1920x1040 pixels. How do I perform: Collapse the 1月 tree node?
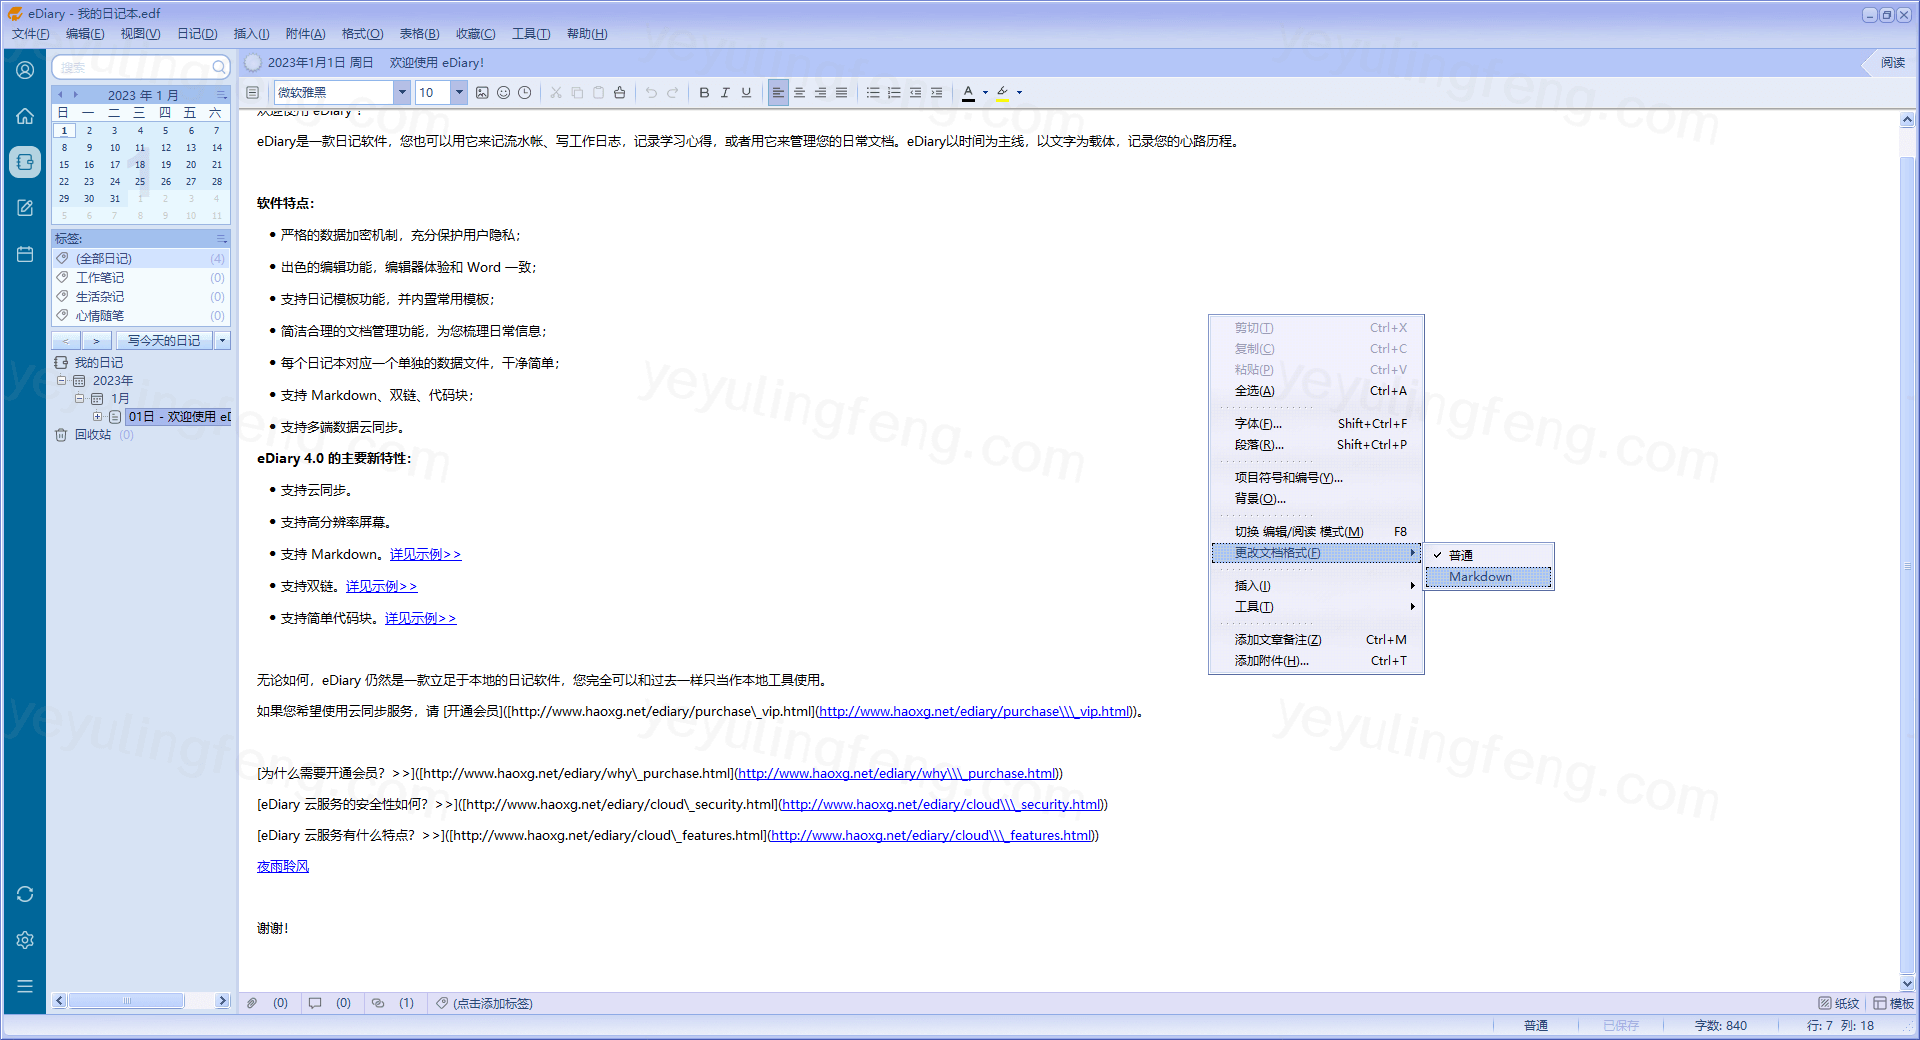tap(79, 399)
